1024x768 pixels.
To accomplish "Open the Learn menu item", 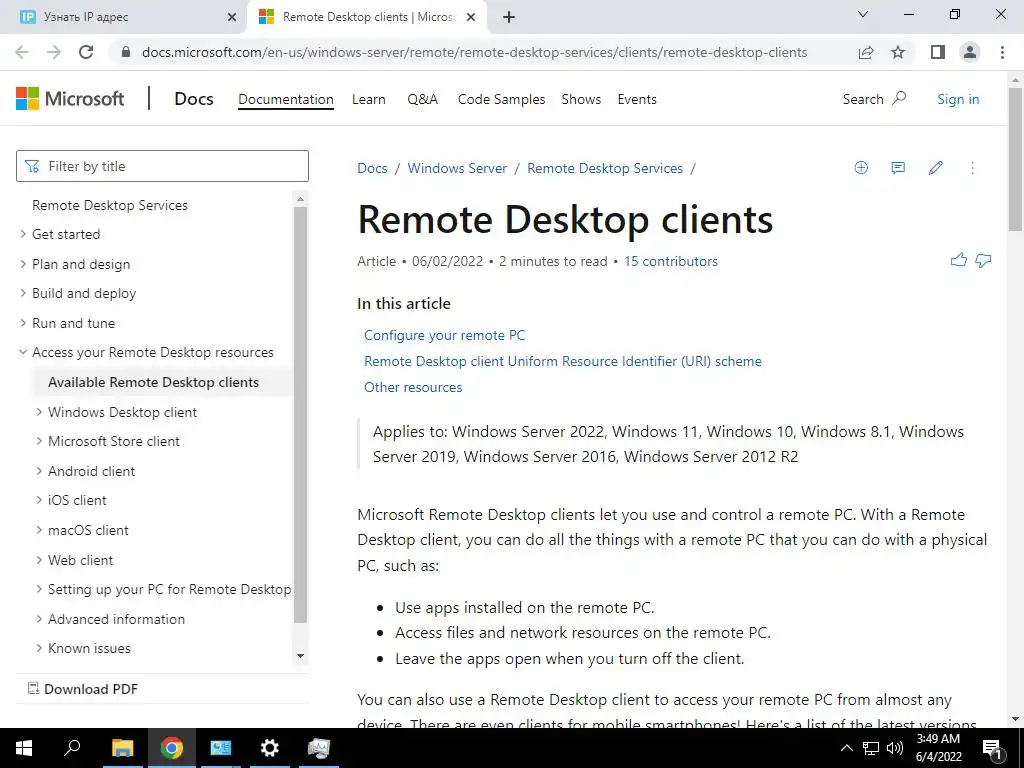I will pyautogui.click(x=369, y=99).
